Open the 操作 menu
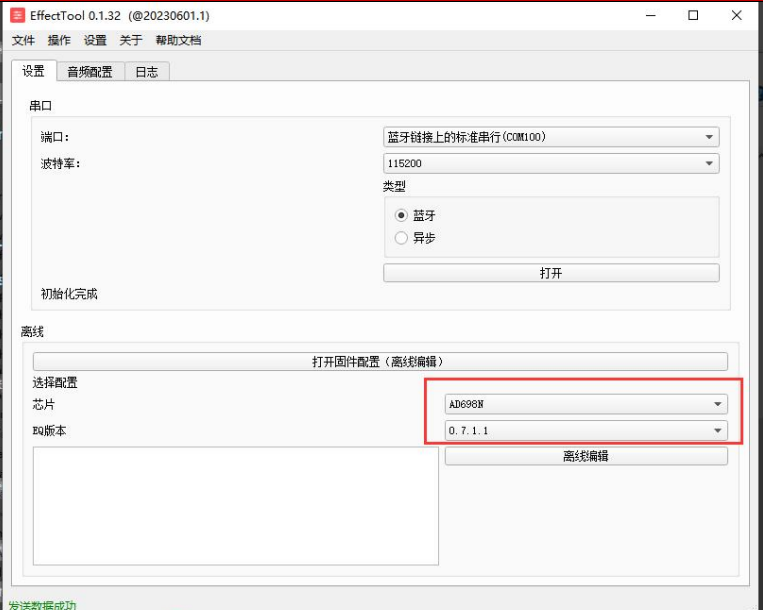The width and height of the screenshot is (763, 610). click(x=59, y=40)
